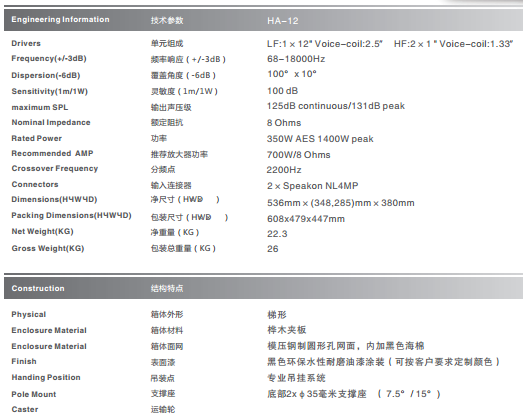Click the Finish row label
This screenshot has width=523, height=416.
pyautogui.click(x=24, y=361)
